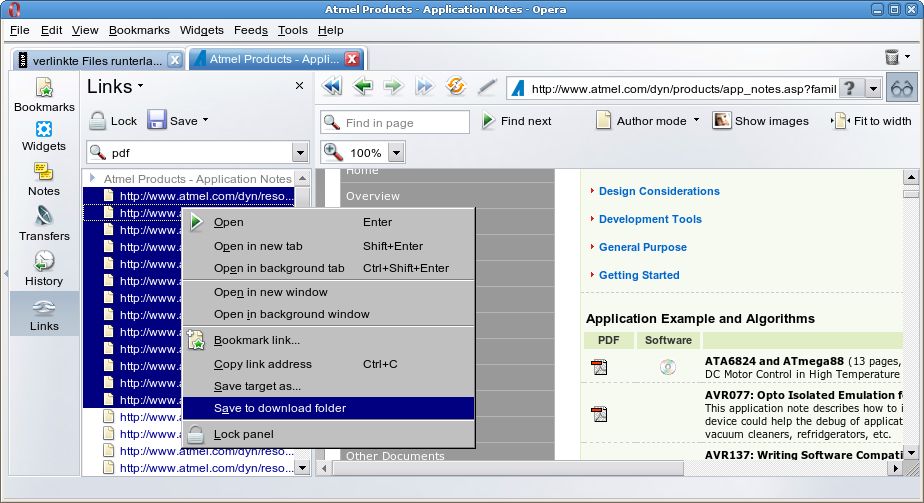
Task: Open the Notes panel icon
Action: pos(44,180)
